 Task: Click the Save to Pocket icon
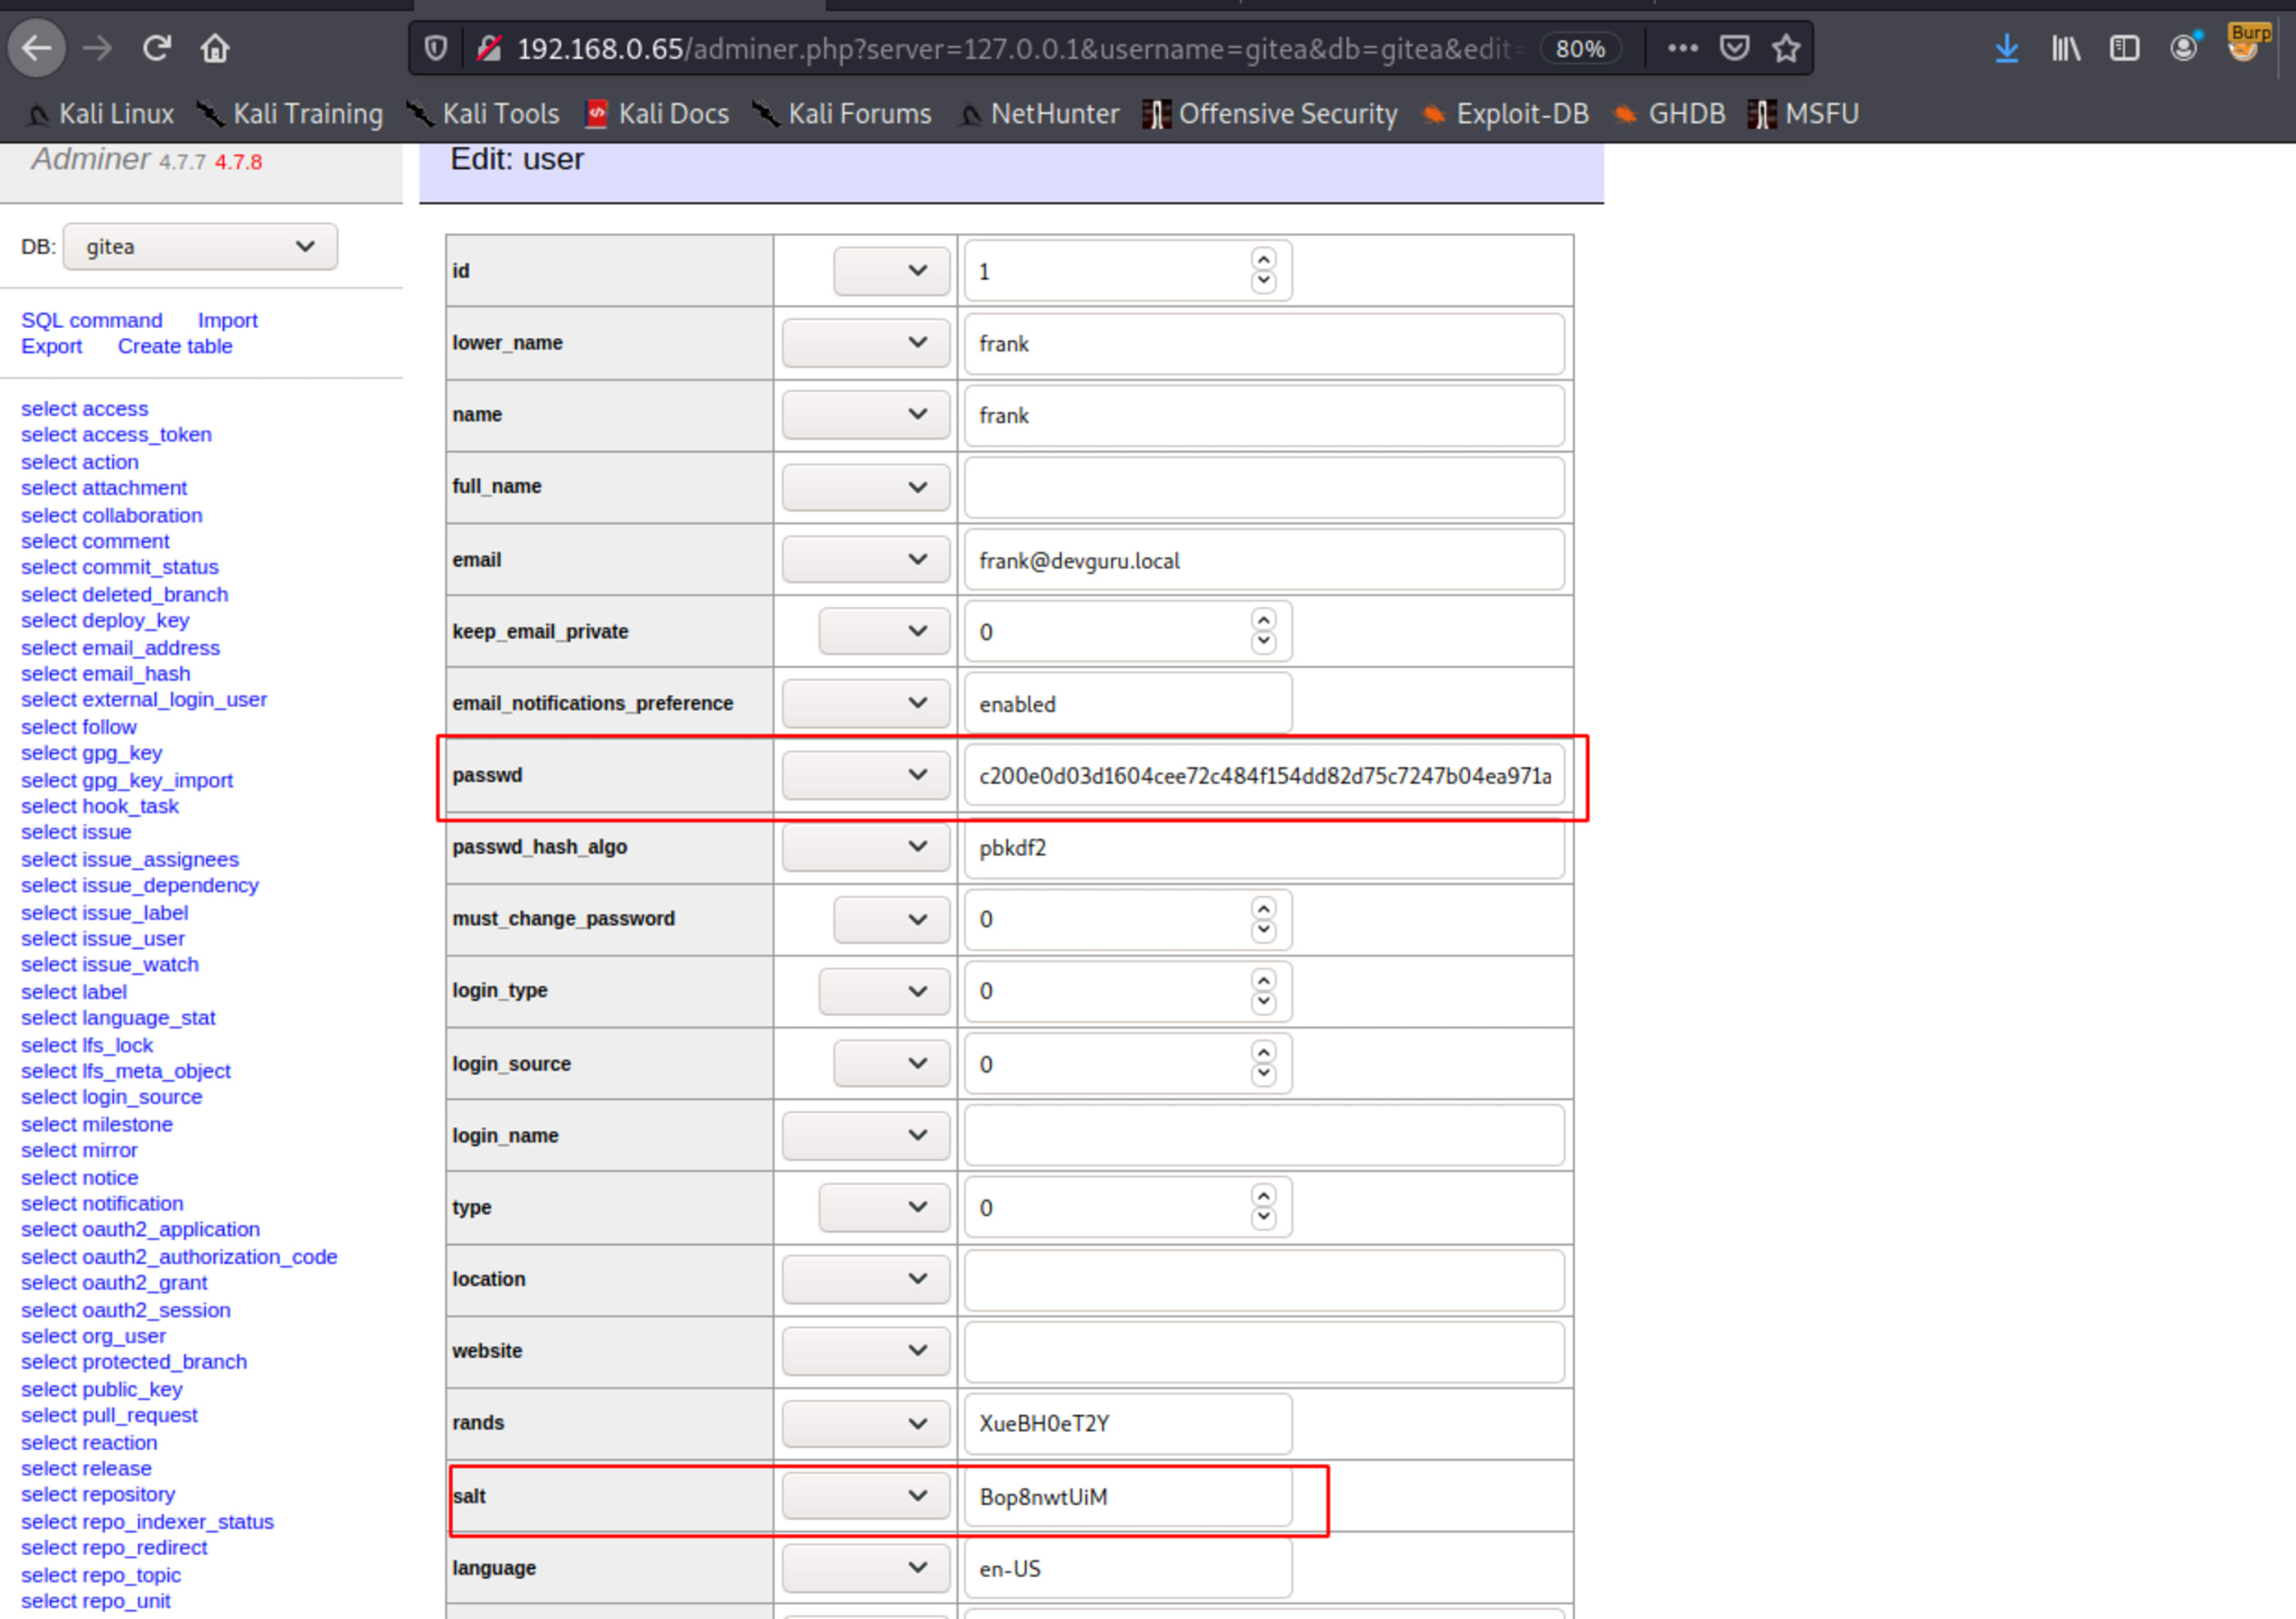tap(1734, 48)
